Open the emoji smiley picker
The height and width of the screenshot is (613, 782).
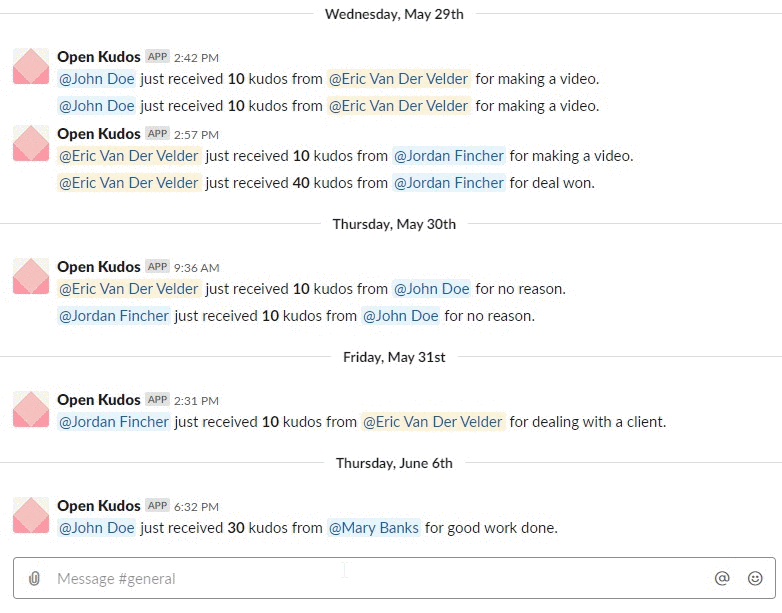click(755, 578)
